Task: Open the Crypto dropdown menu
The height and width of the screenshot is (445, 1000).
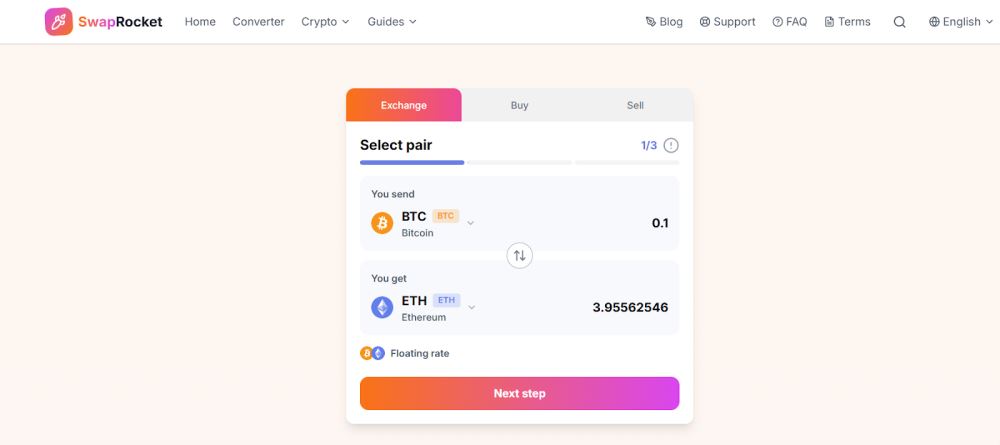Action: 325,22
